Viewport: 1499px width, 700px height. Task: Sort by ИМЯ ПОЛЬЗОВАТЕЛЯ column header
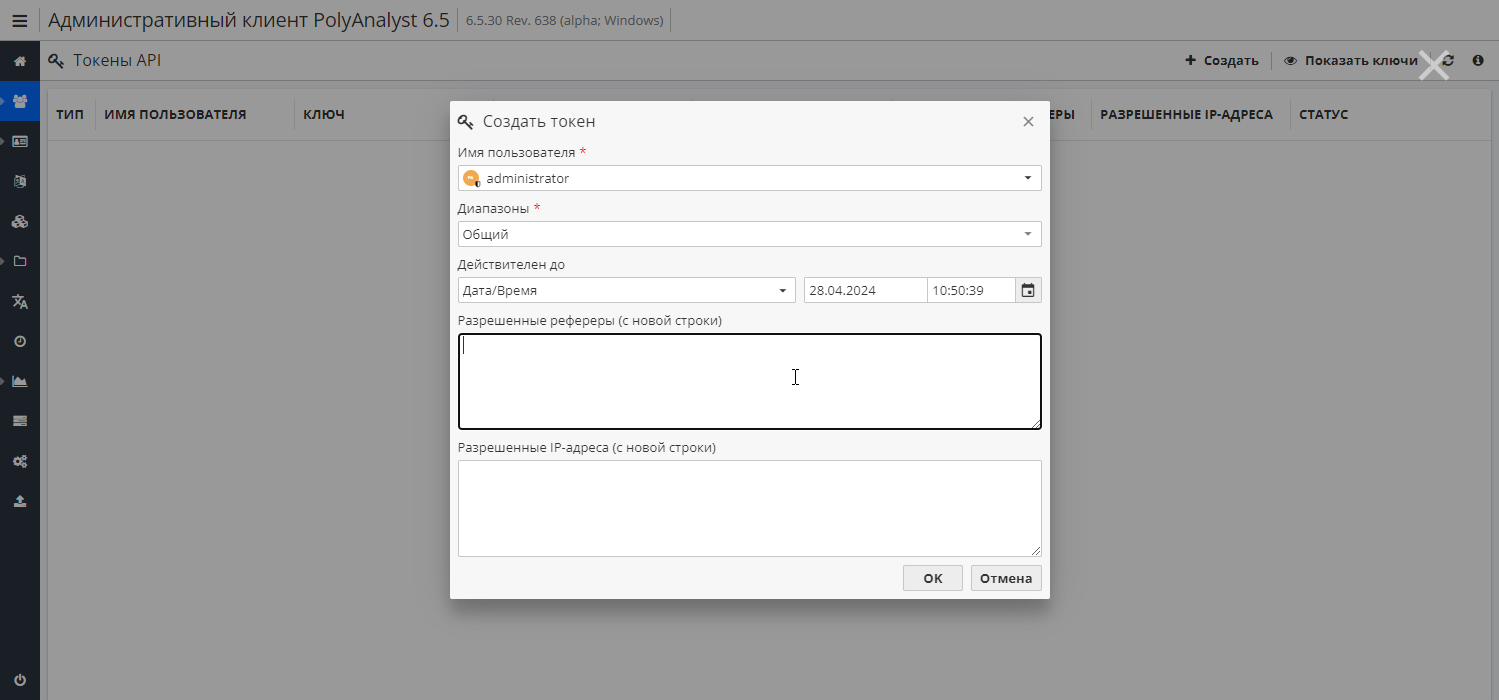coord(175,115)
